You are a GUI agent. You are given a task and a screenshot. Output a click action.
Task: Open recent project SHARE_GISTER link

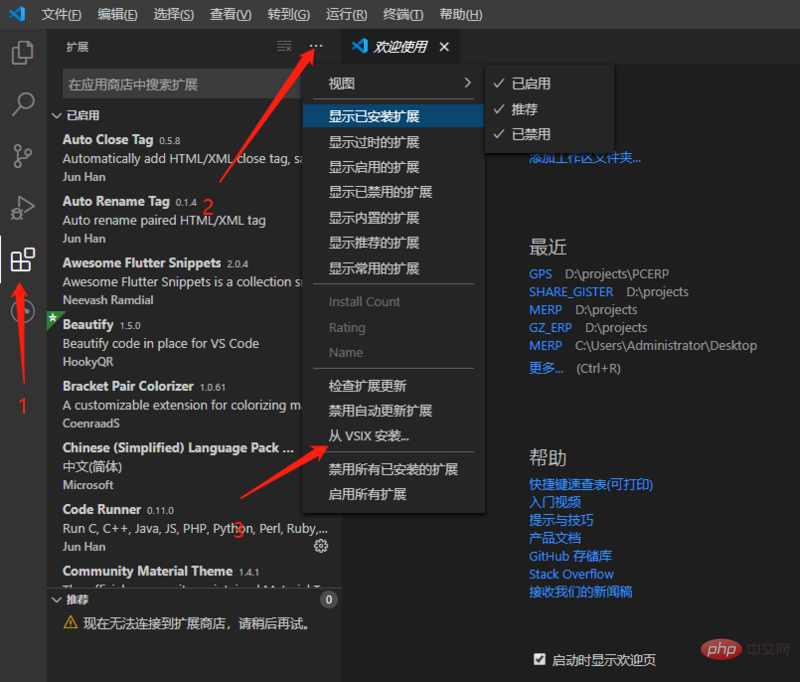pos(571,292)
